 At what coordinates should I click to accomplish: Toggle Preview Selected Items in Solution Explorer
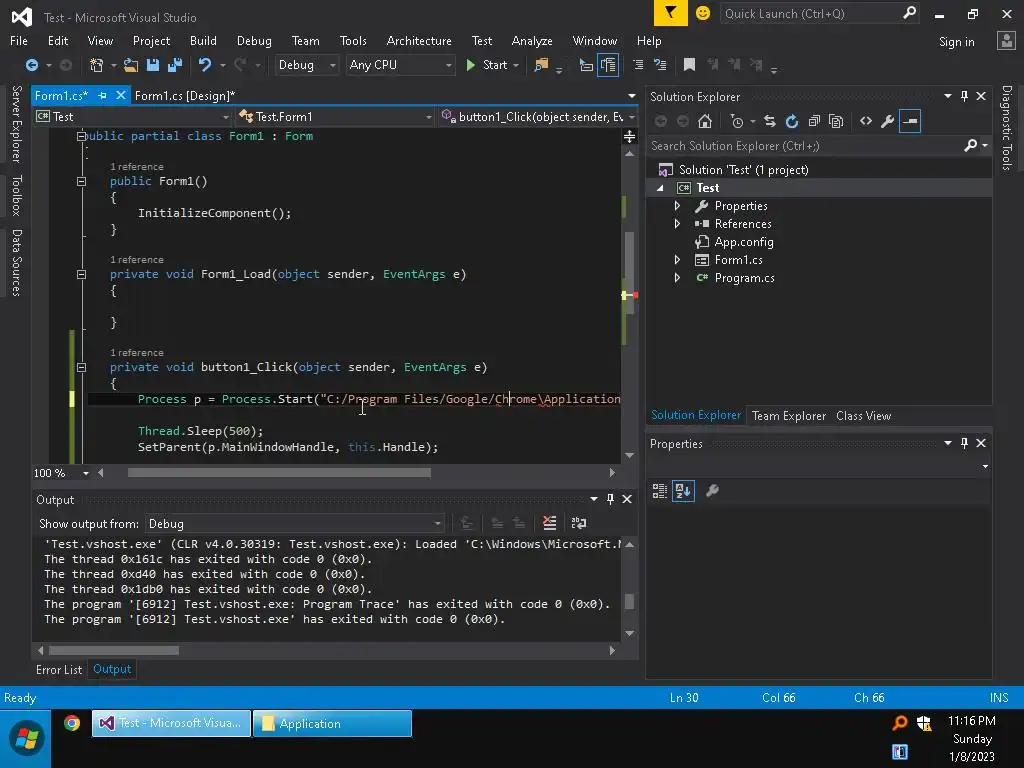point(910,121)
